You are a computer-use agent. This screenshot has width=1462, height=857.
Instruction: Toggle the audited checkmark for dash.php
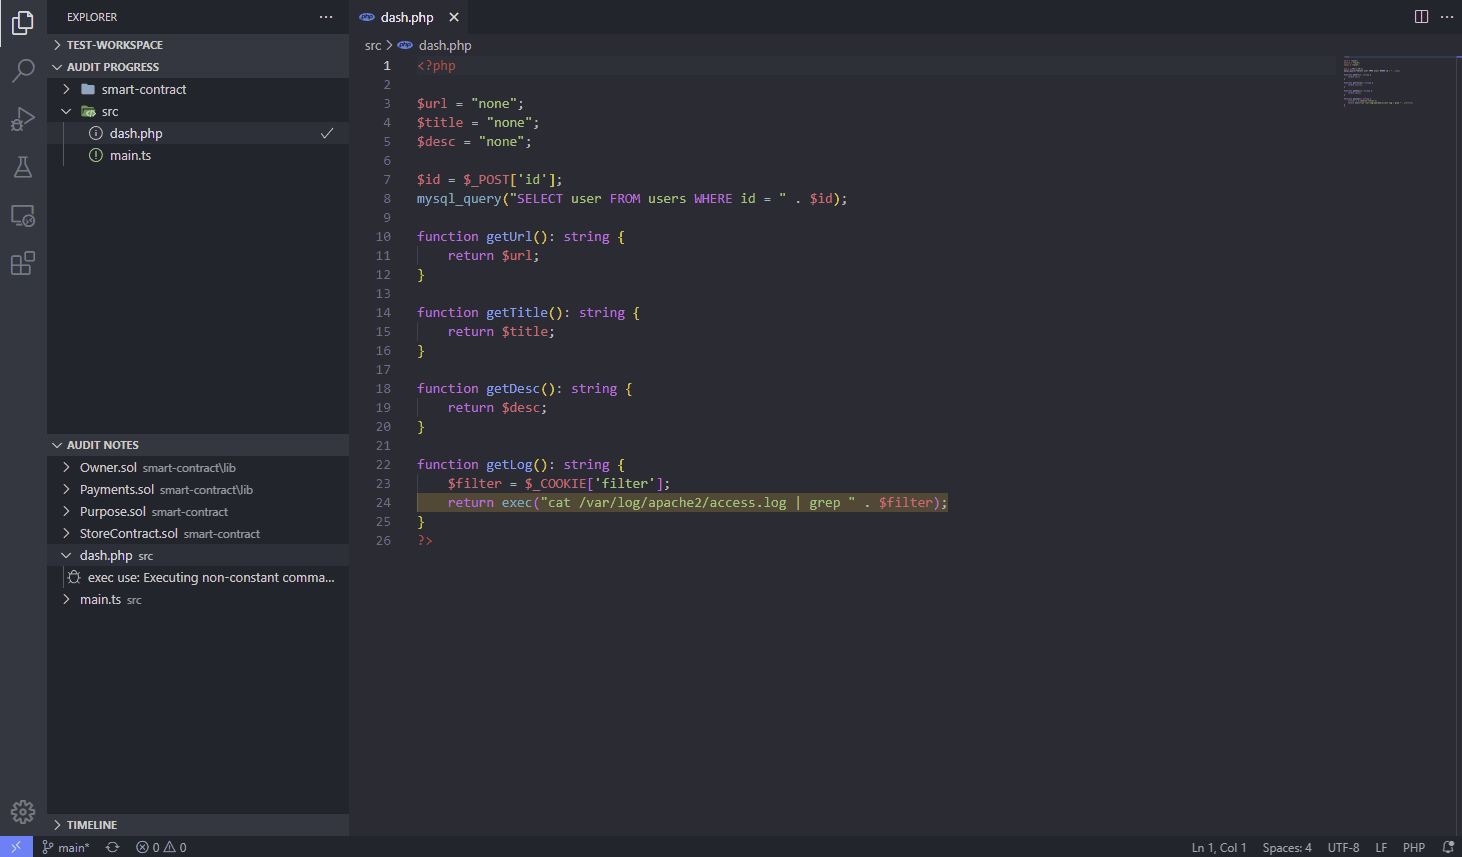pos(327,133)
